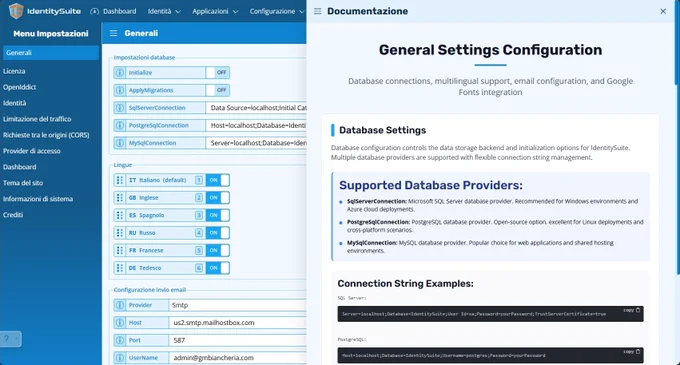Grab the drag handle for Tedesco

point(120,268)
